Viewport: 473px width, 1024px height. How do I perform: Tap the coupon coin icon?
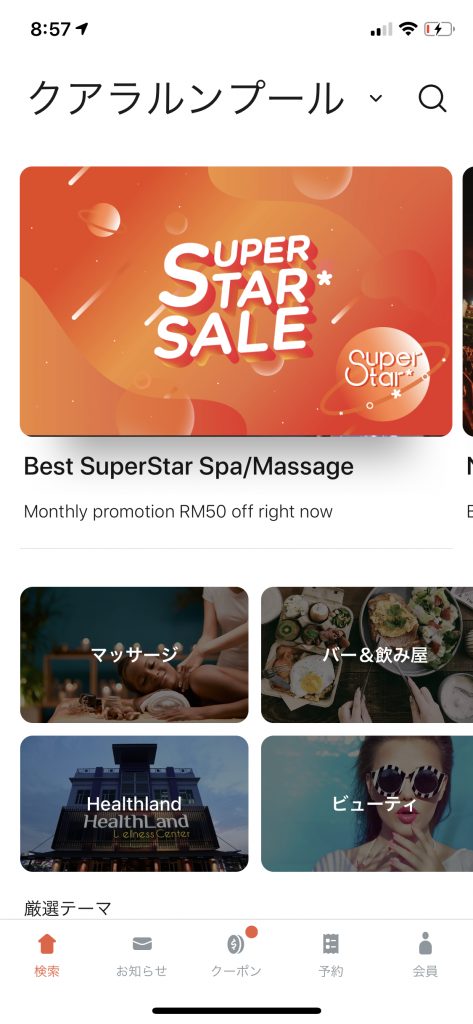pos(236,944)
